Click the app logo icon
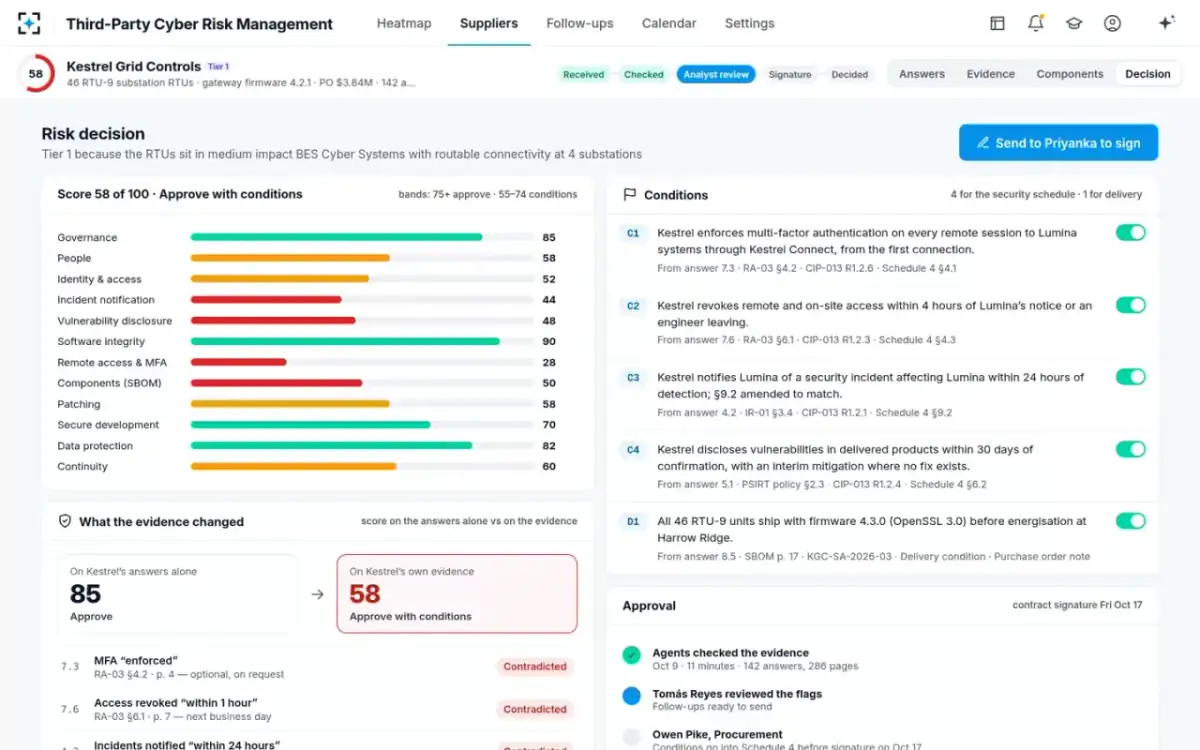 (x=30, y=23)
